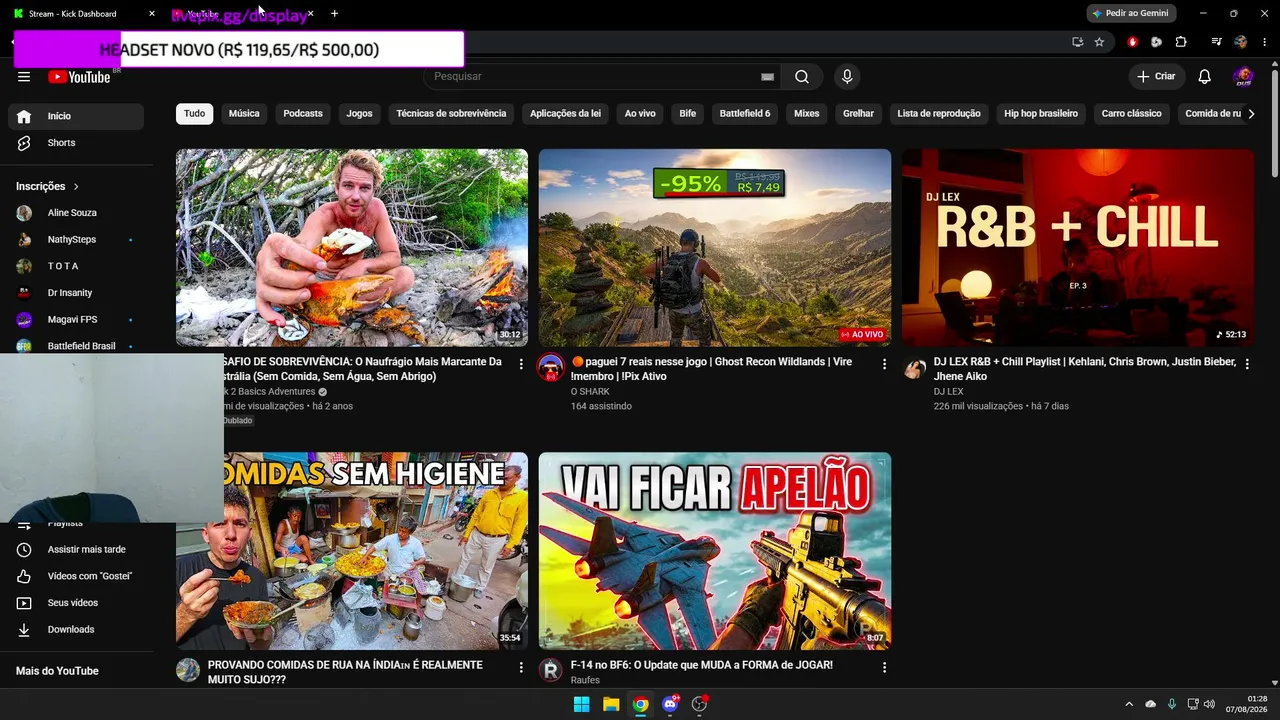Open the YouTube hamburger guide menu
Image resolution: width=1280 pixels, height=720 pixels.
(x=24, y=77)
